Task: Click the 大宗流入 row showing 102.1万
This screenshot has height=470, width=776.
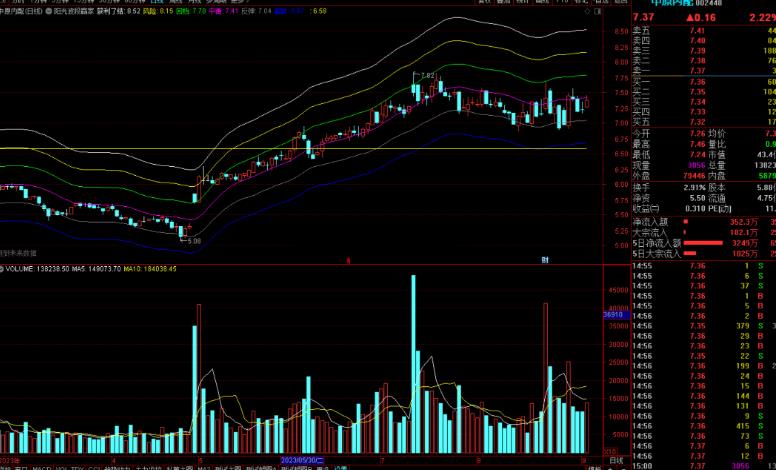Action: click(704, 233)
